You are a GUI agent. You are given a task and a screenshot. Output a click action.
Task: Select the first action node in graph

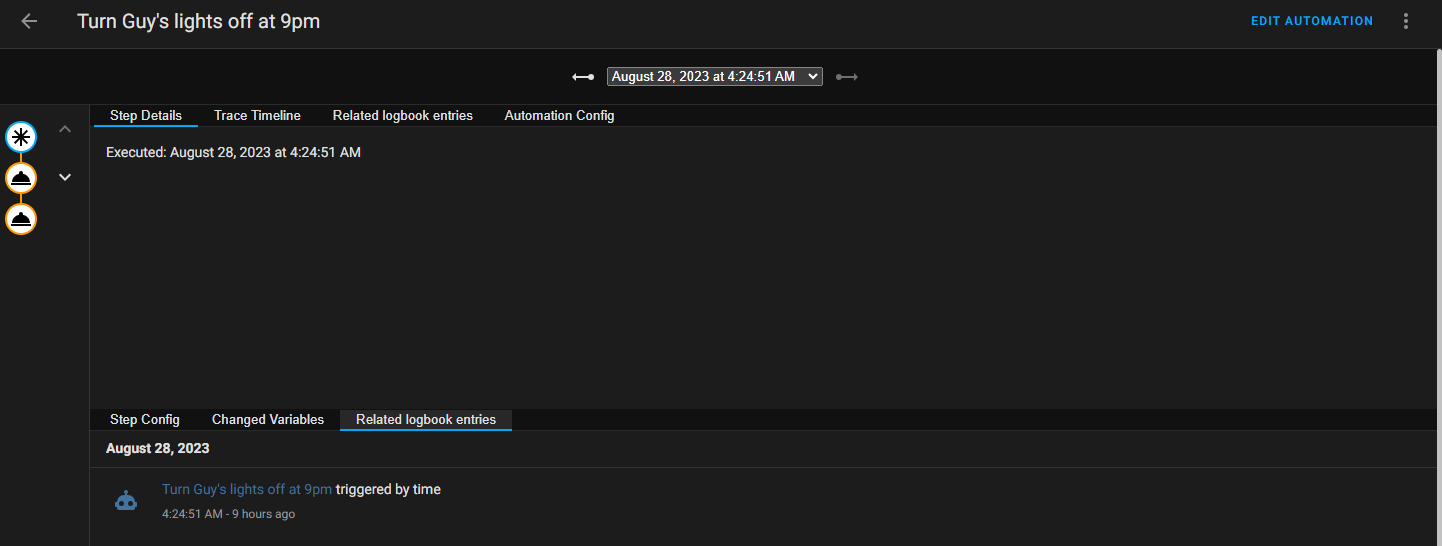pyautogui.click(x=21, y=178)
